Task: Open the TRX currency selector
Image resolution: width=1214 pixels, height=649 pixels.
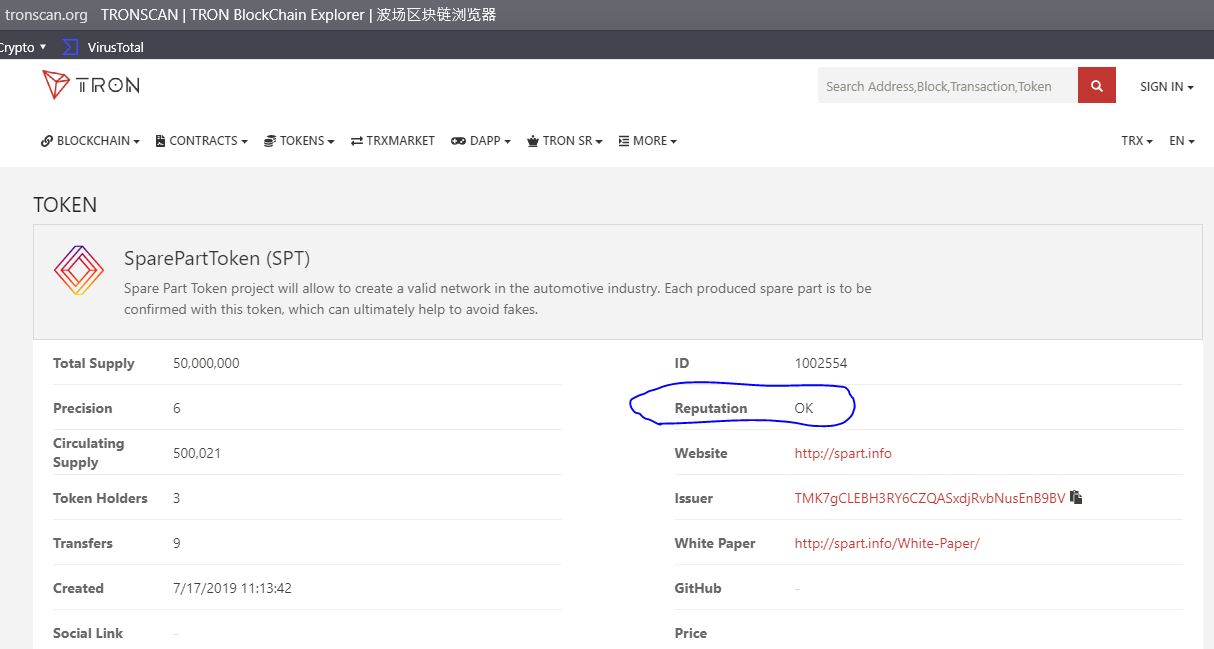Action: tap(1137, 141)
